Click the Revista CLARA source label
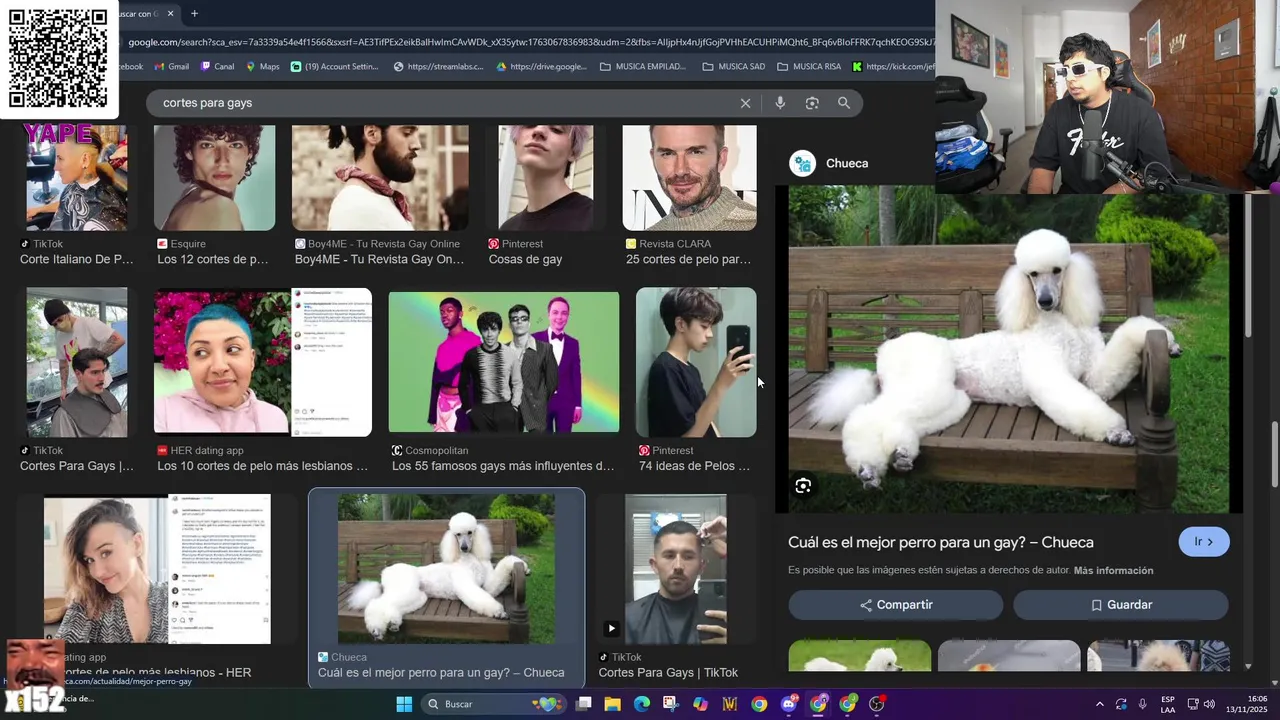 [x=675, y=244]
